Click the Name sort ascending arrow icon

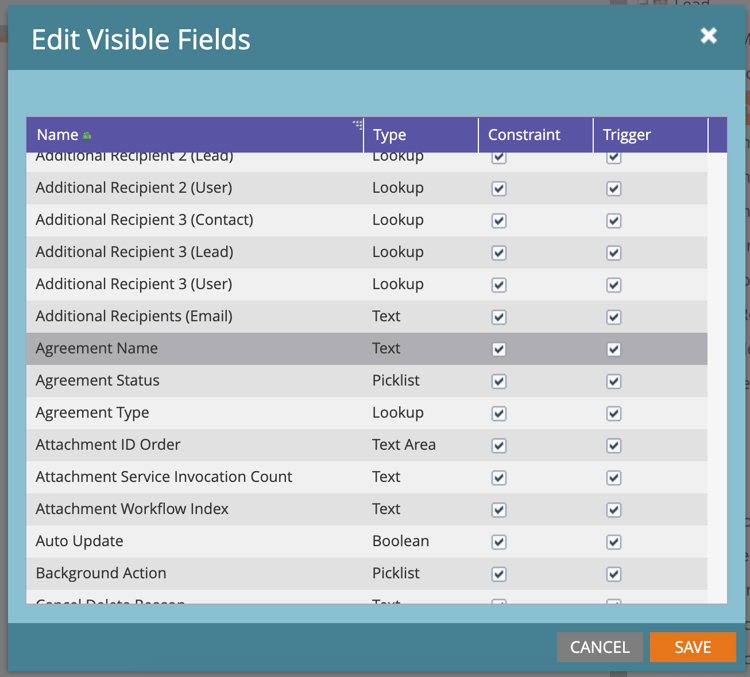tap(87, 136)
